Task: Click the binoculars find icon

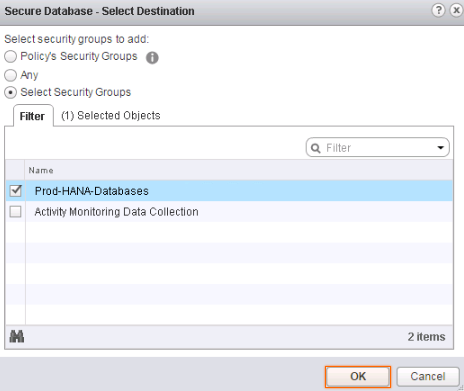Action: (x=17, y=336)
